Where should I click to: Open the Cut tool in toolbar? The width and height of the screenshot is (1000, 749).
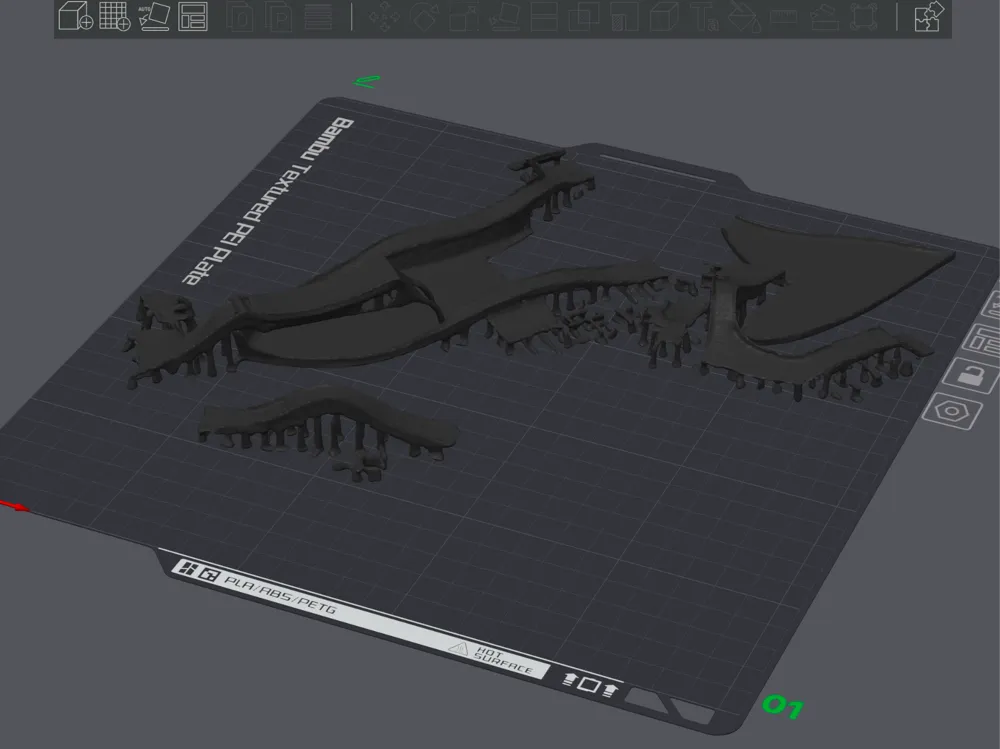[544, 16]
